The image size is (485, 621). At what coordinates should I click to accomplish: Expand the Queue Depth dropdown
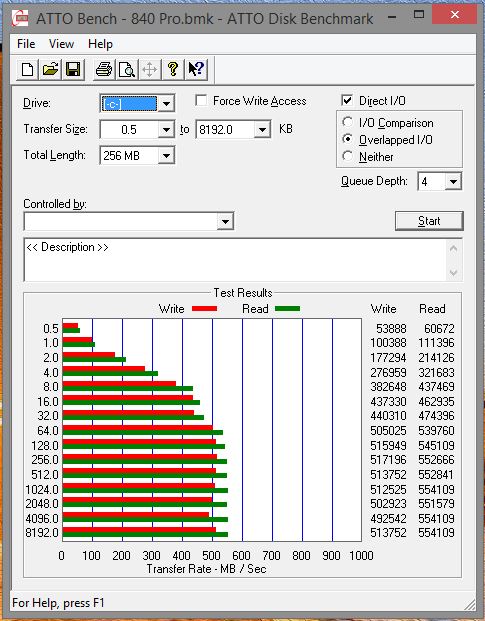[x=453, y=181]
